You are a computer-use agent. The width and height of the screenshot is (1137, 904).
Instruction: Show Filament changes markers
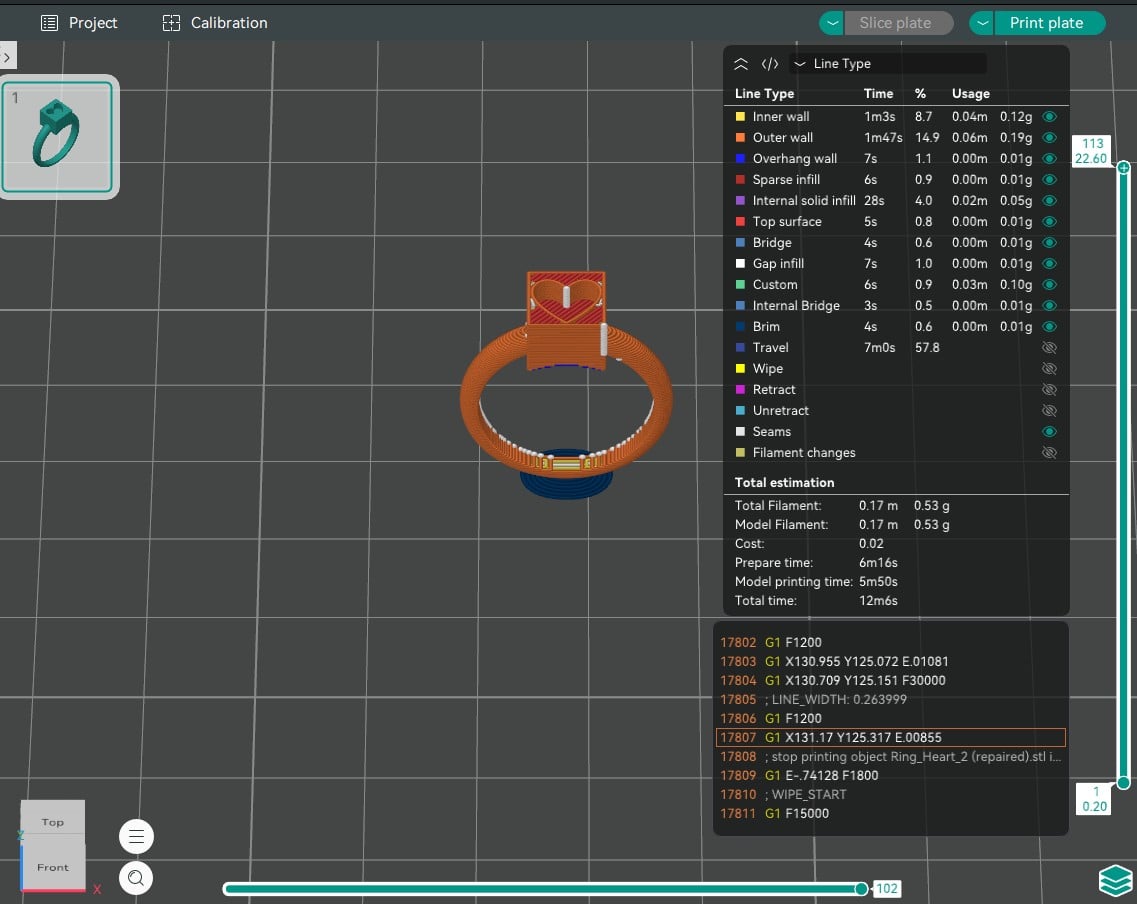click(x=1049, y=453)
